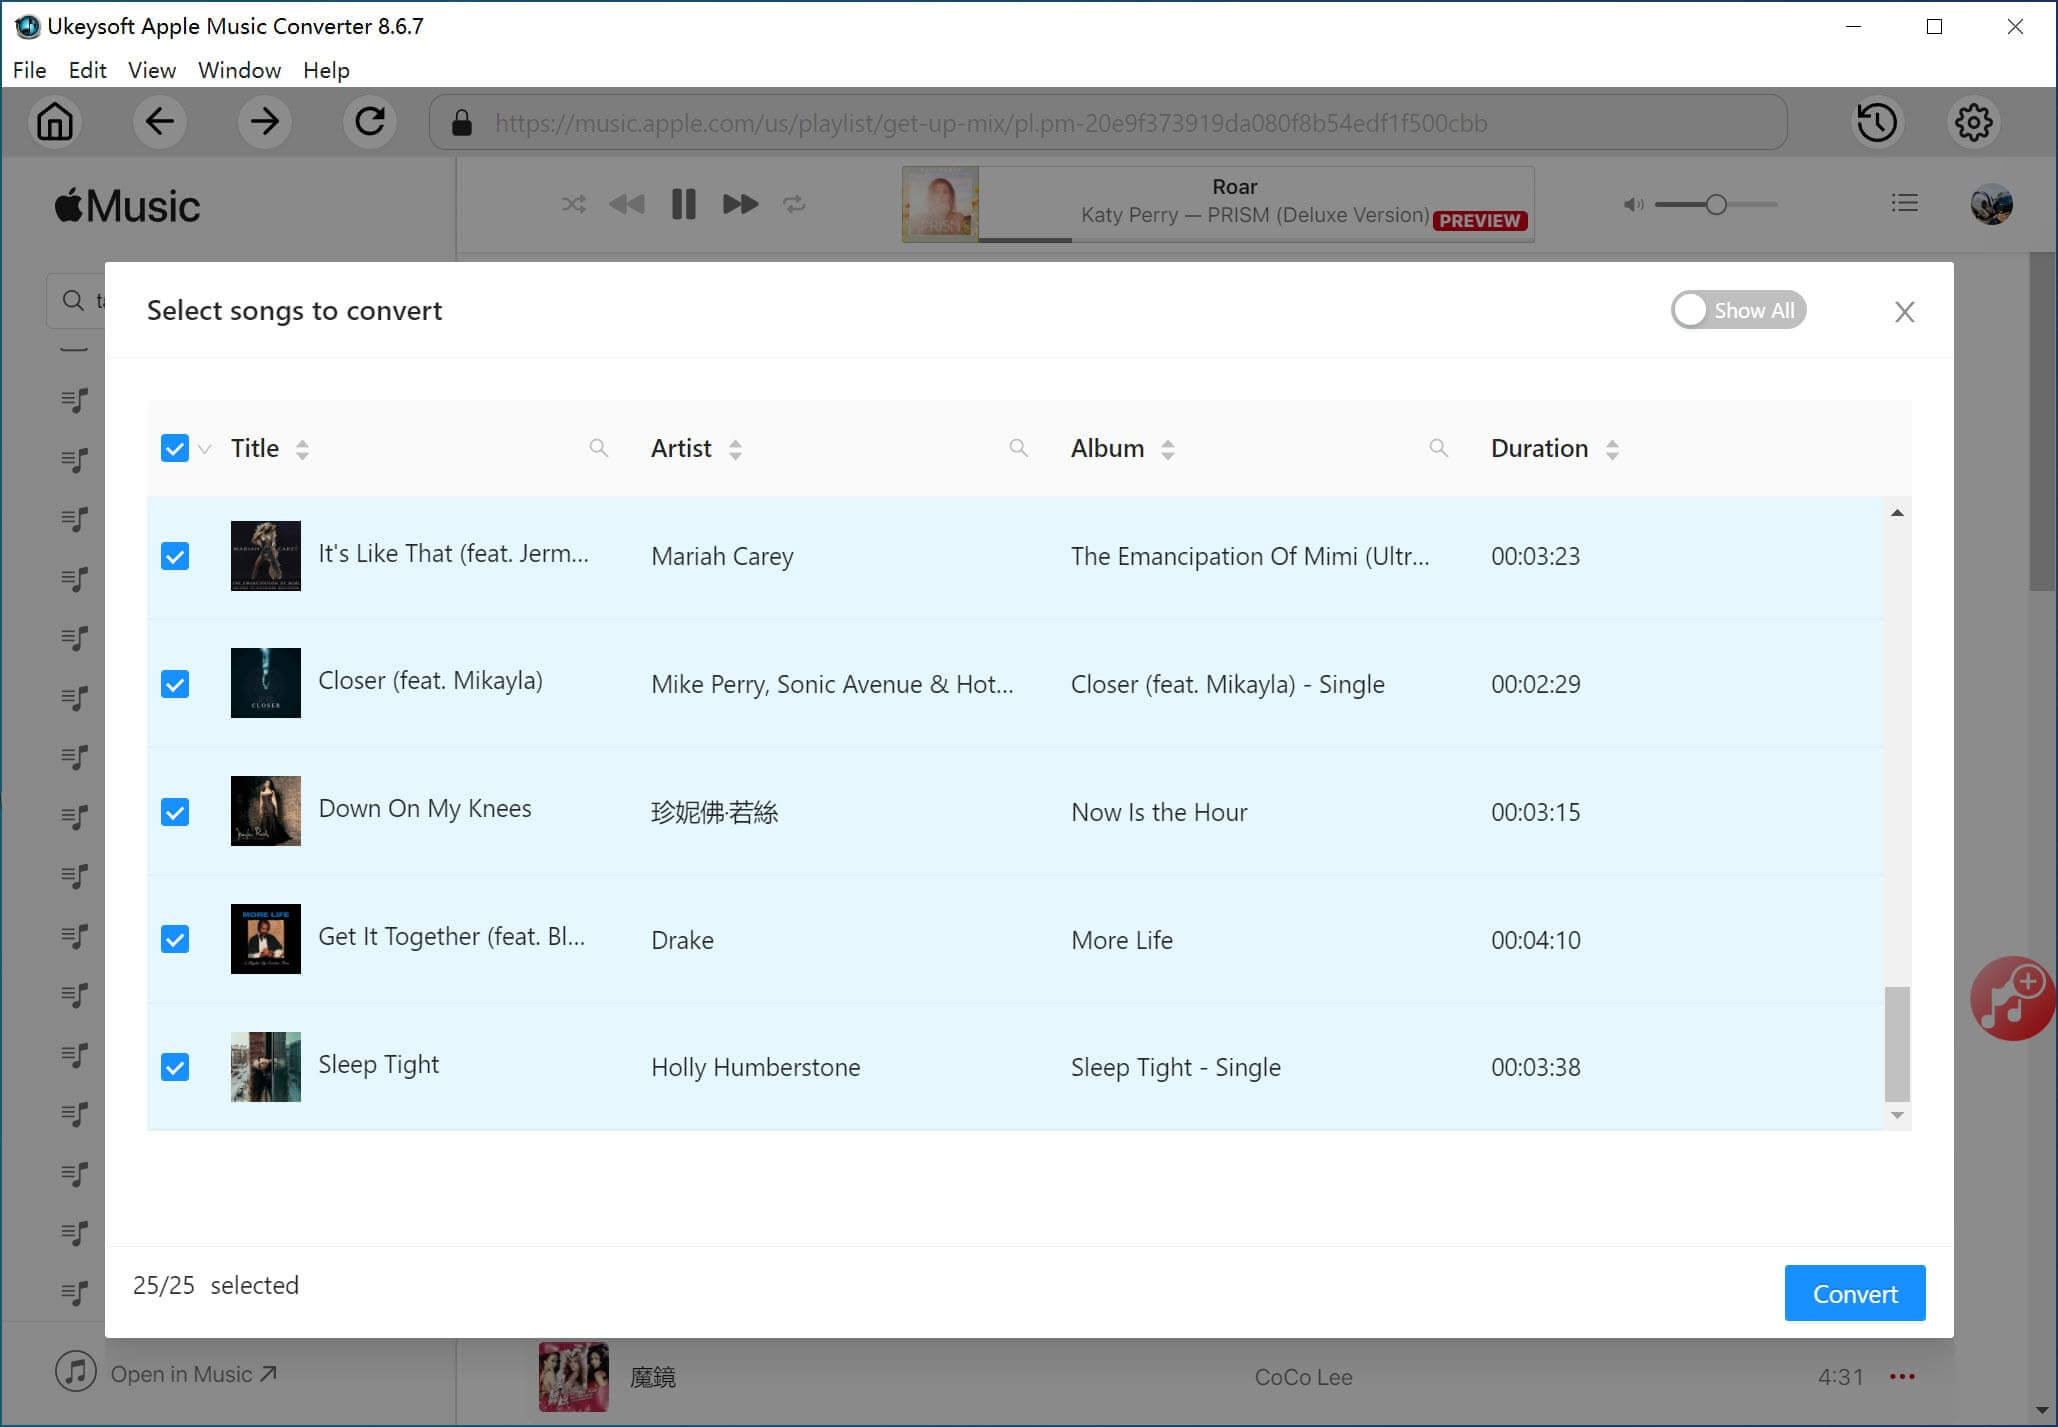Click the shuffle playback icon
Screen dimensions: 2058x1427
tap(572, 203)
